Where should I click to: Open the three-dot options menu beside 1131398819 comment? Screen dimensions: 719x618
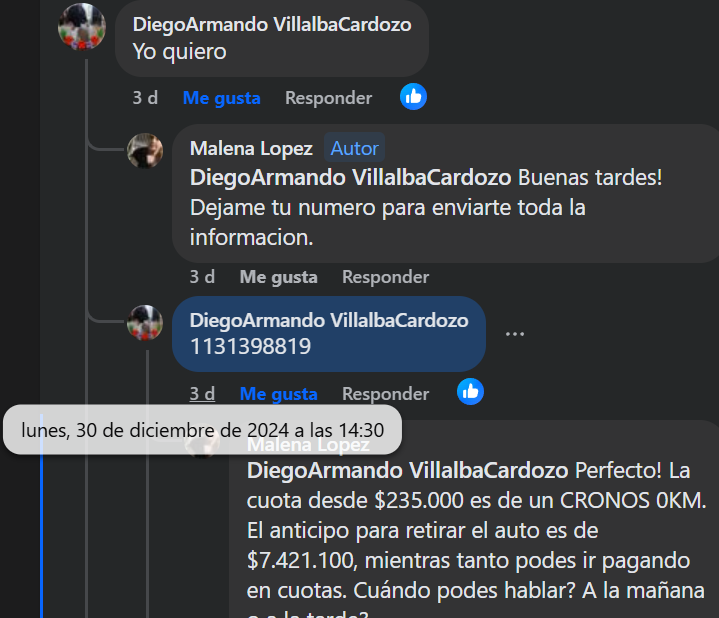(514, 334)
